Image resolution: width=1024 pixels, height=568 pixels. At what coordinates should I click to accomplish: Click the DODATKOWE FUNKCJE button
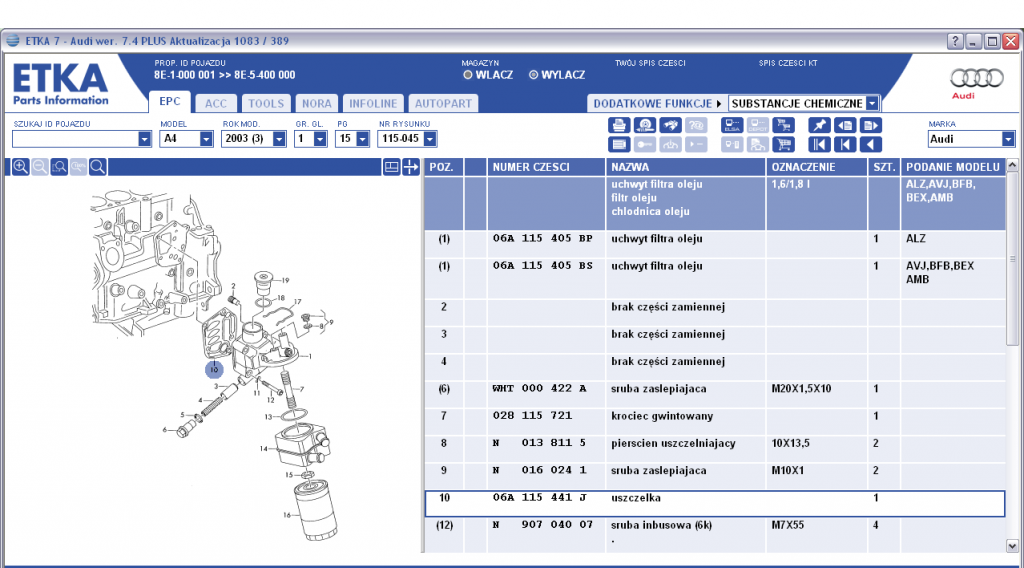point(657,103)
